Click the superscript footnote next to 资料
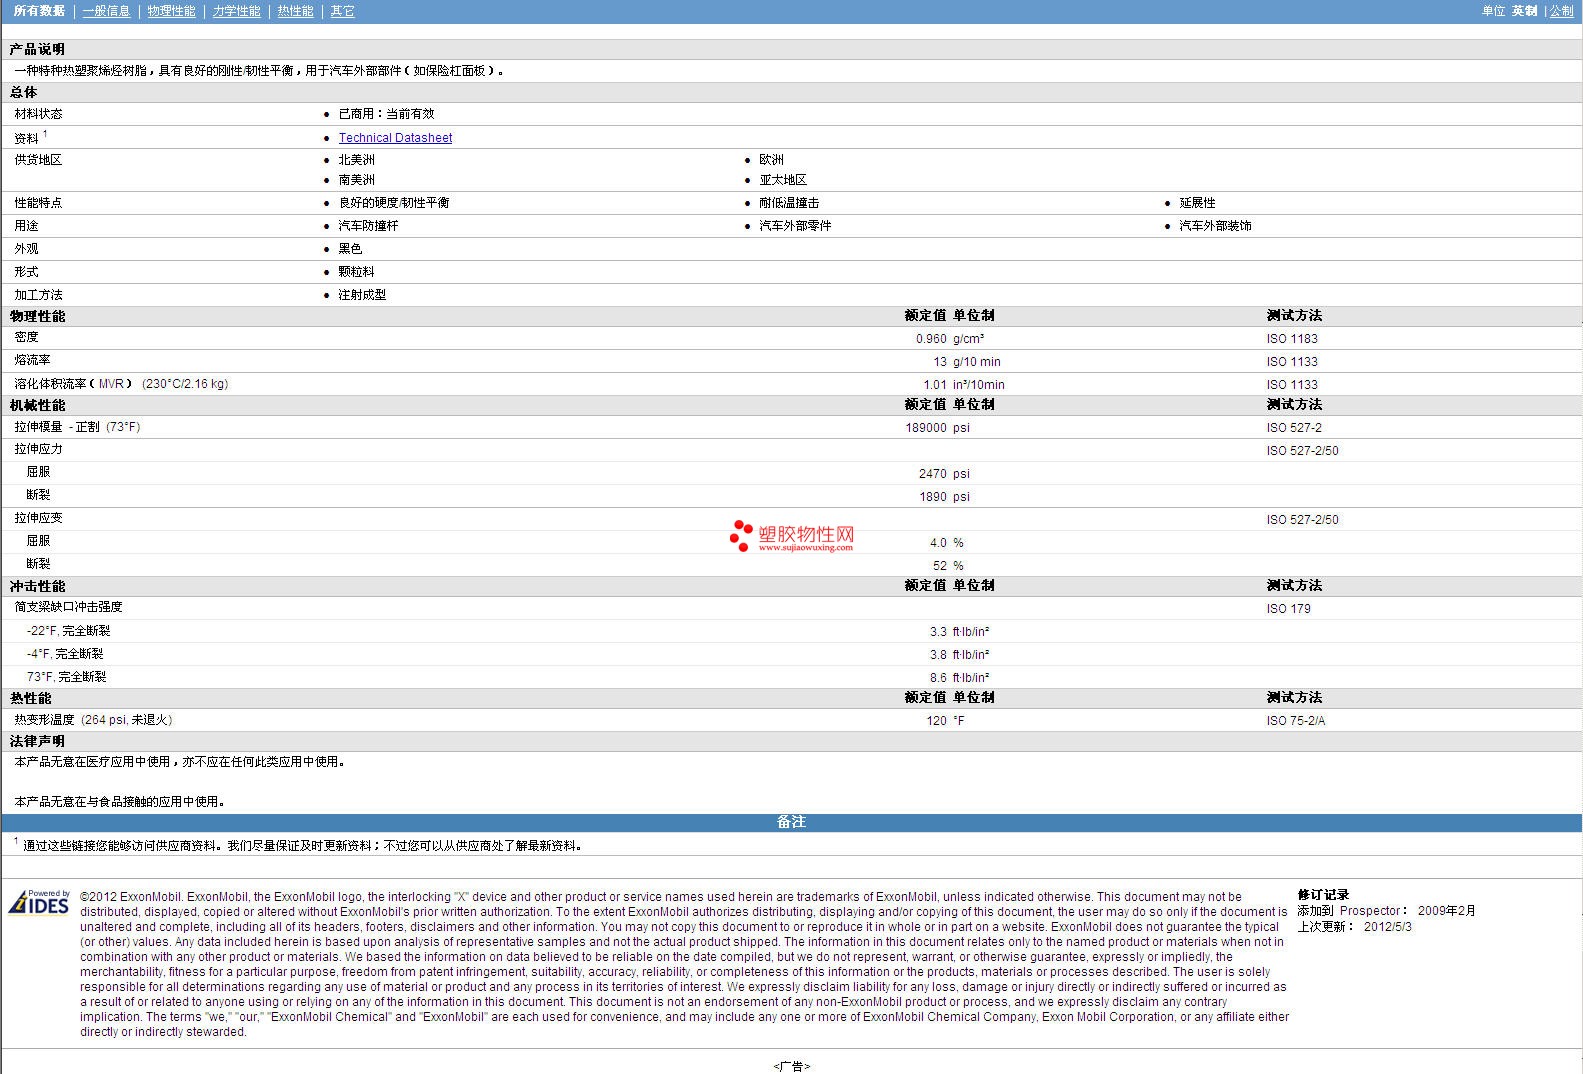 (45, 134)
